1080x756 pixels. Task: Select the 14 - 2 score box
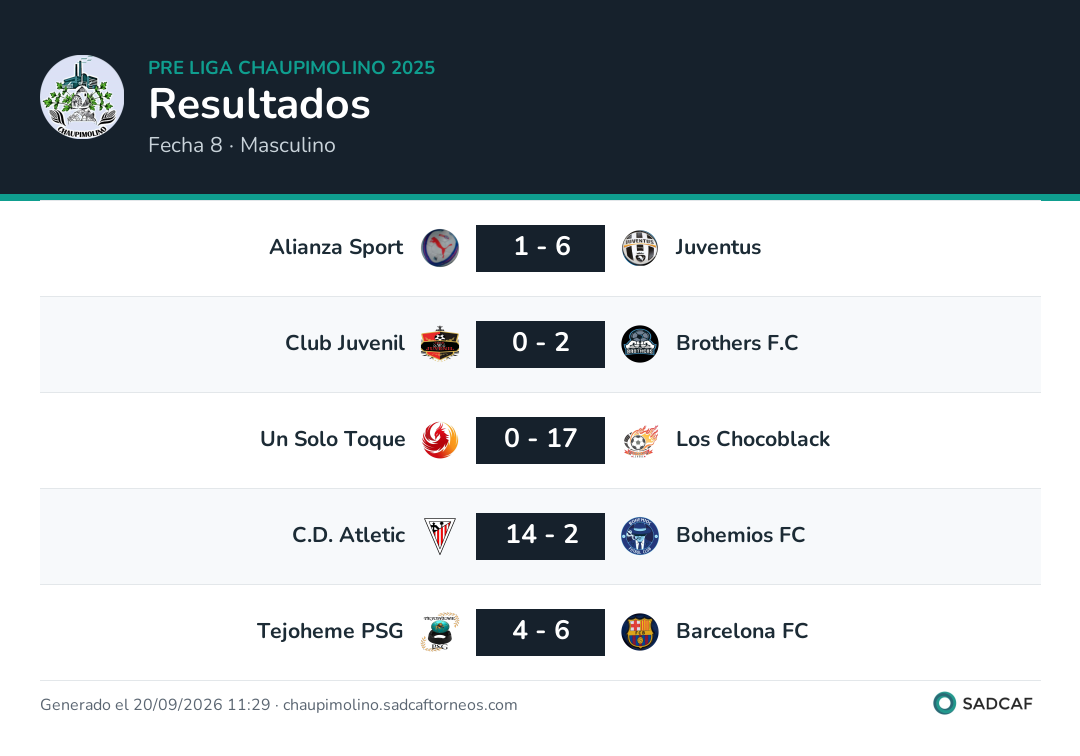541,536
